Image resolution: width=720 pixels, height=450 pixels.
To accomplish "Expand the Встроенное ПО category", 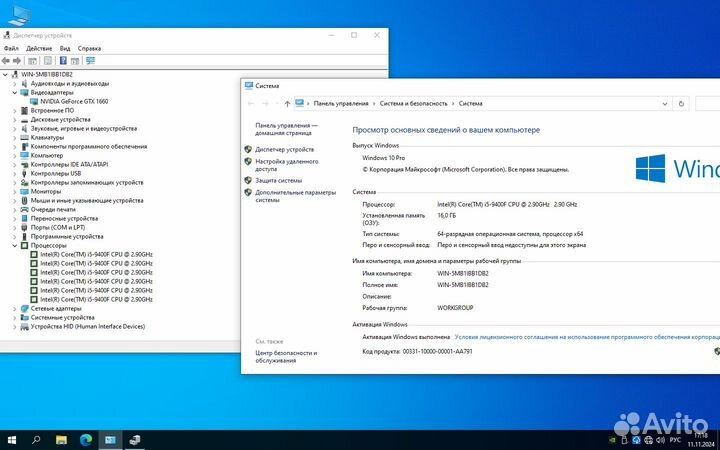I will point(15,111).
